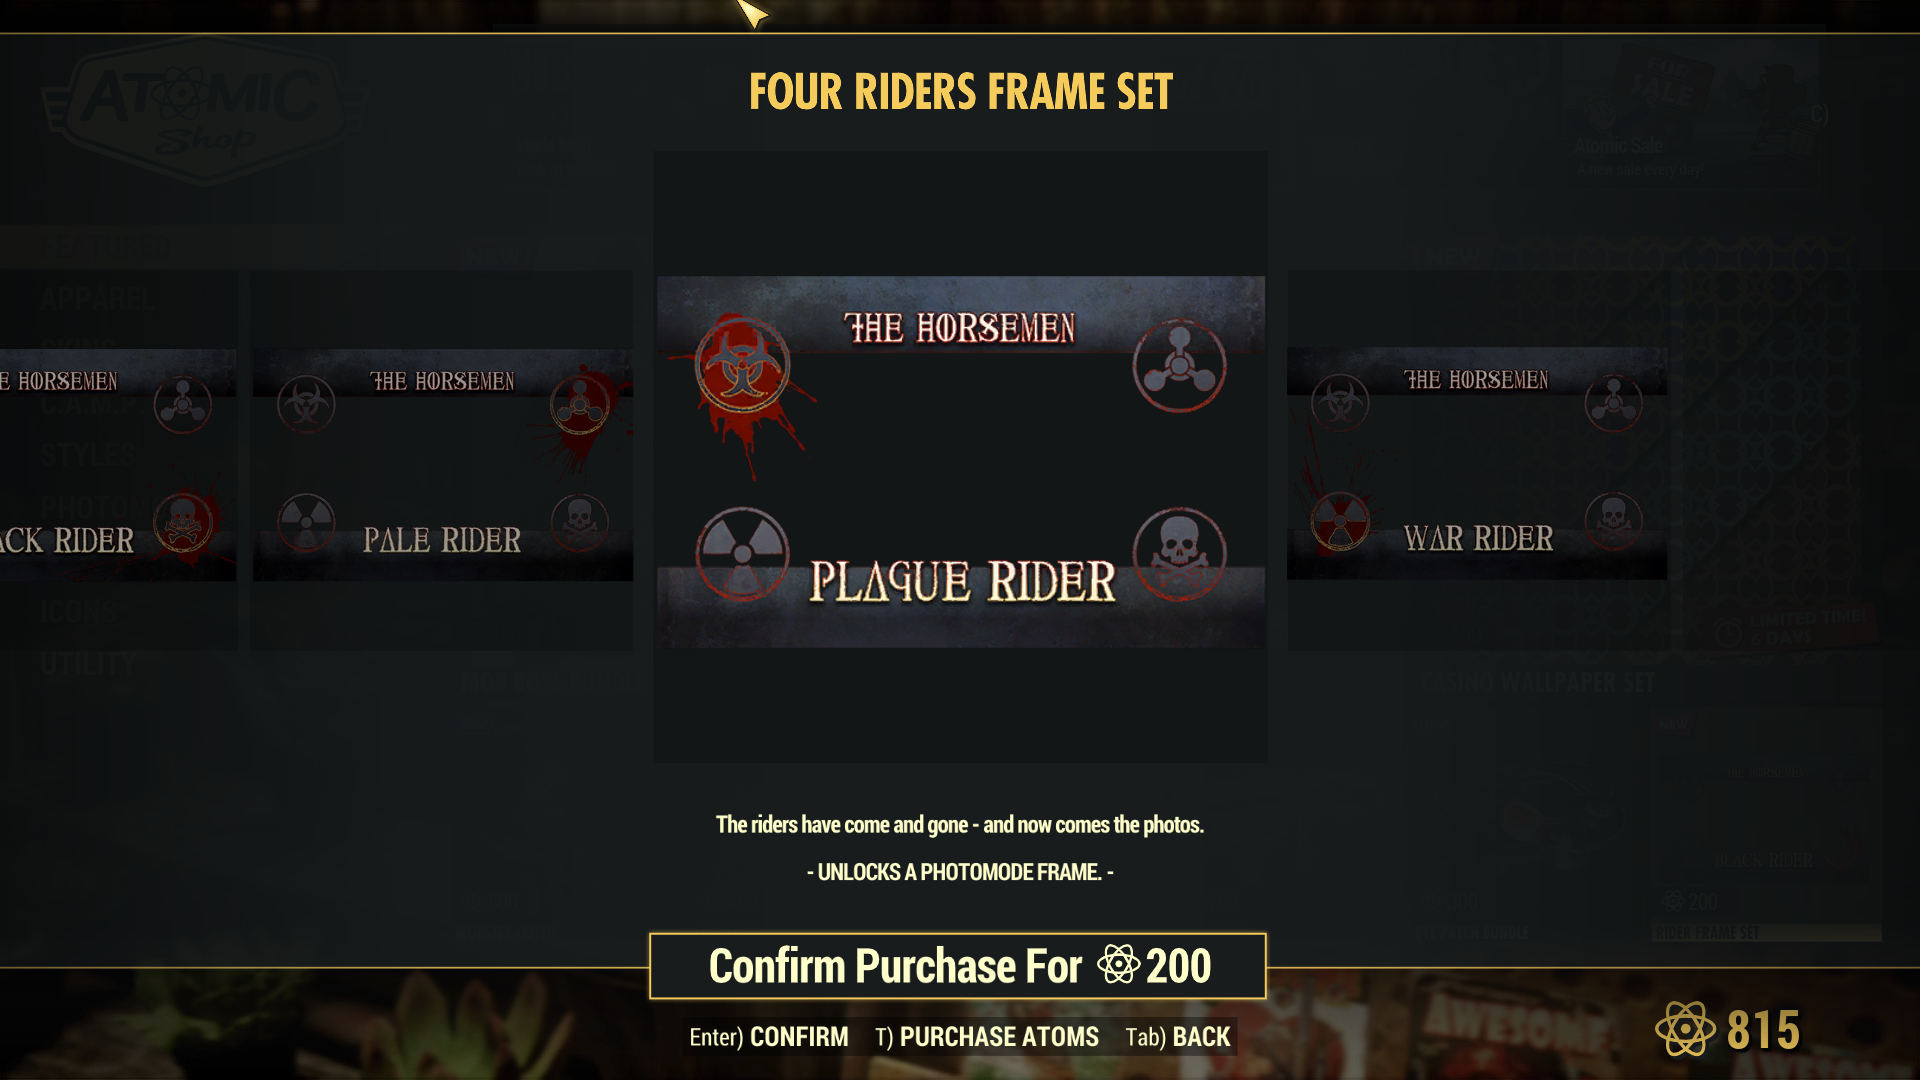The image size is (1920, 1080).
Task: Click the red radiation icon on War Rider frame
Action: pyautogui.click(x=1340, y=521)
